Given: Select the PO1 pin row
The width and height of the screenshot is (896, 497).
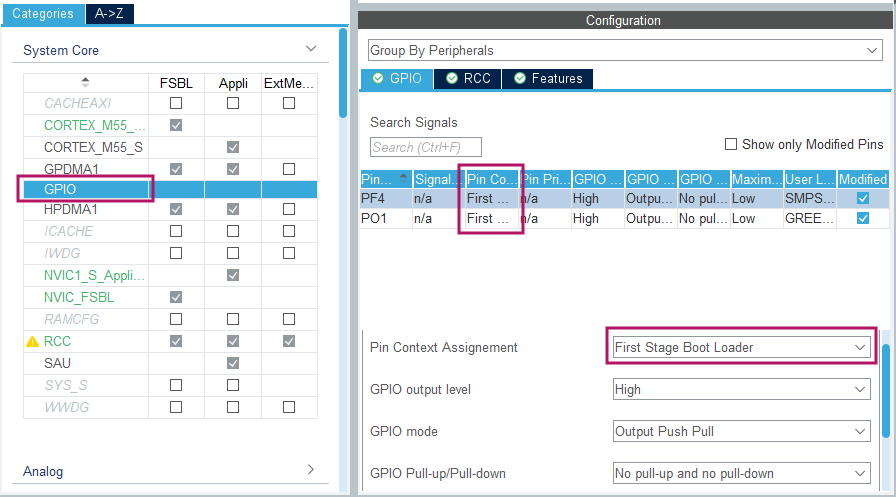Looking at the screenshot, I should [x=624, y=218].
